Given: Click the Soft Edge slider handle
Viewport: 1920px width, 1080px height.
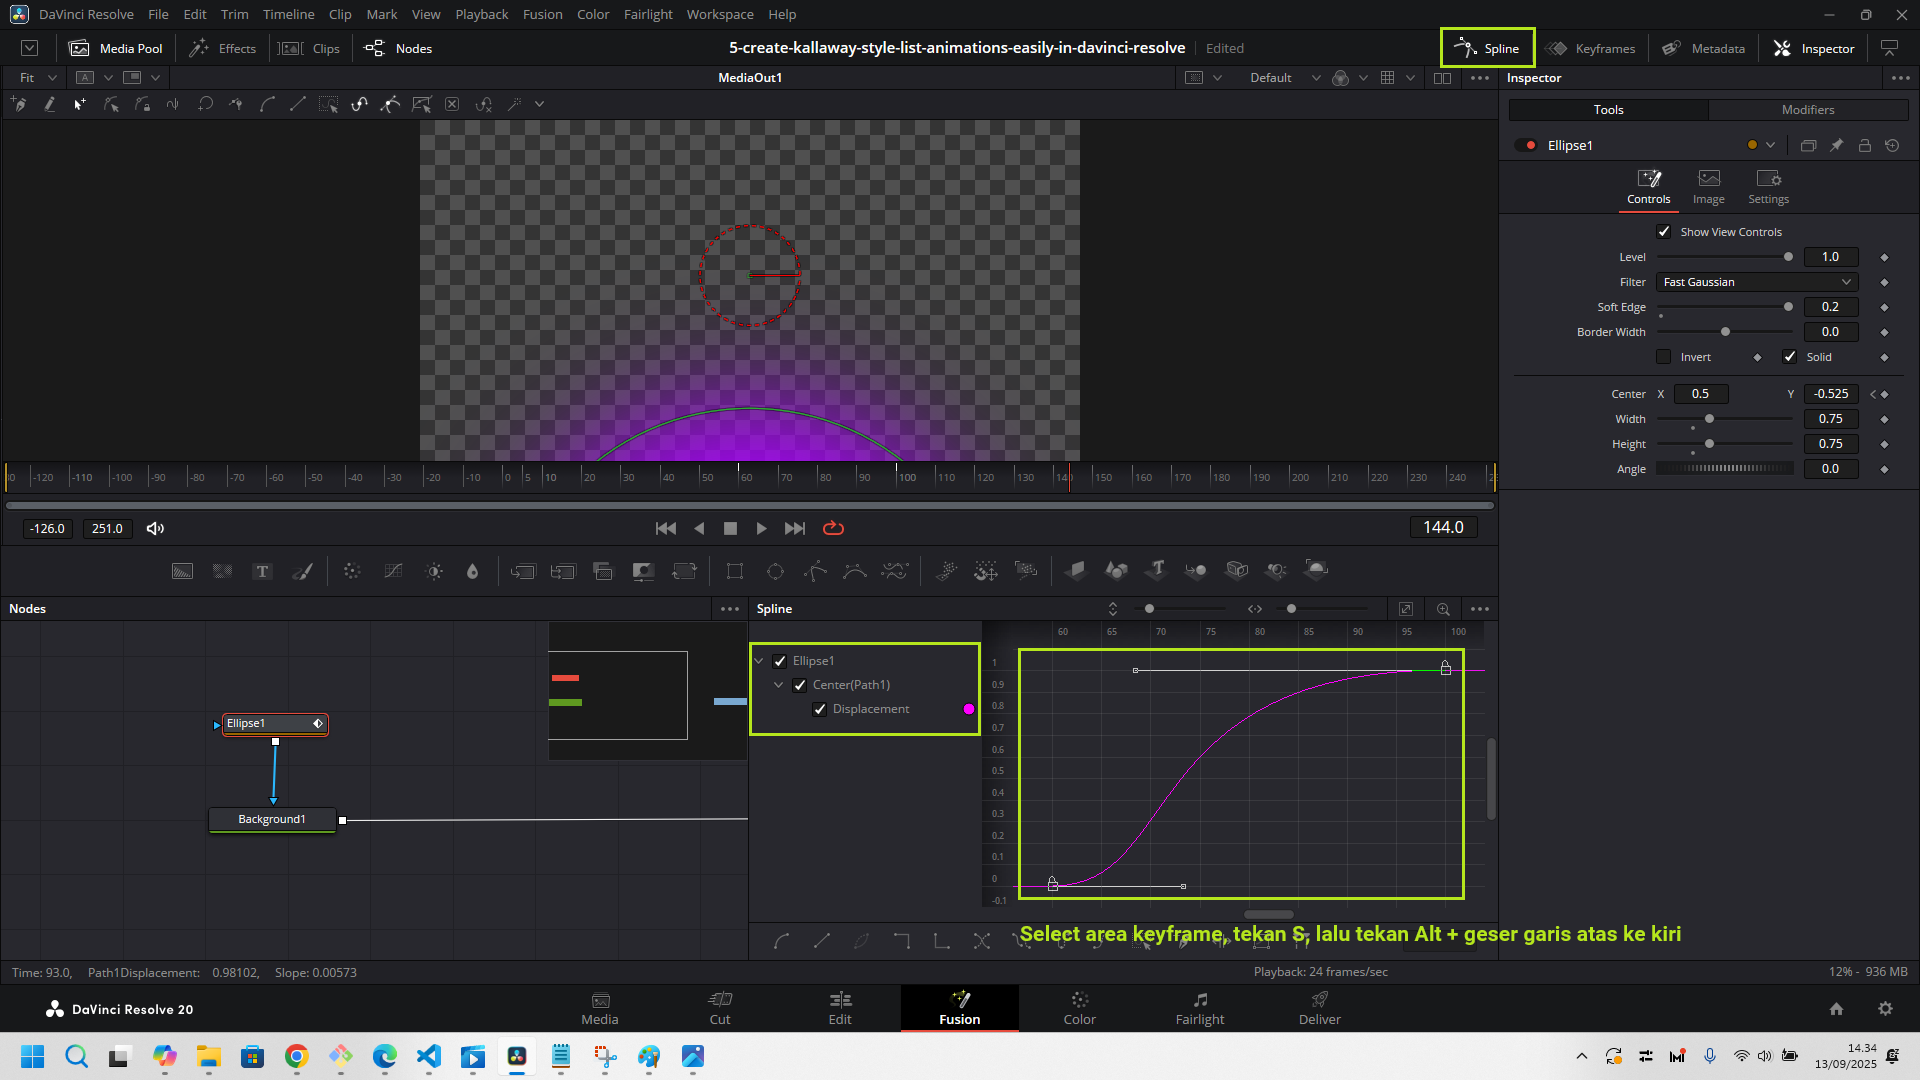Looking at the screenshot, I should [x=1788, y=307].
